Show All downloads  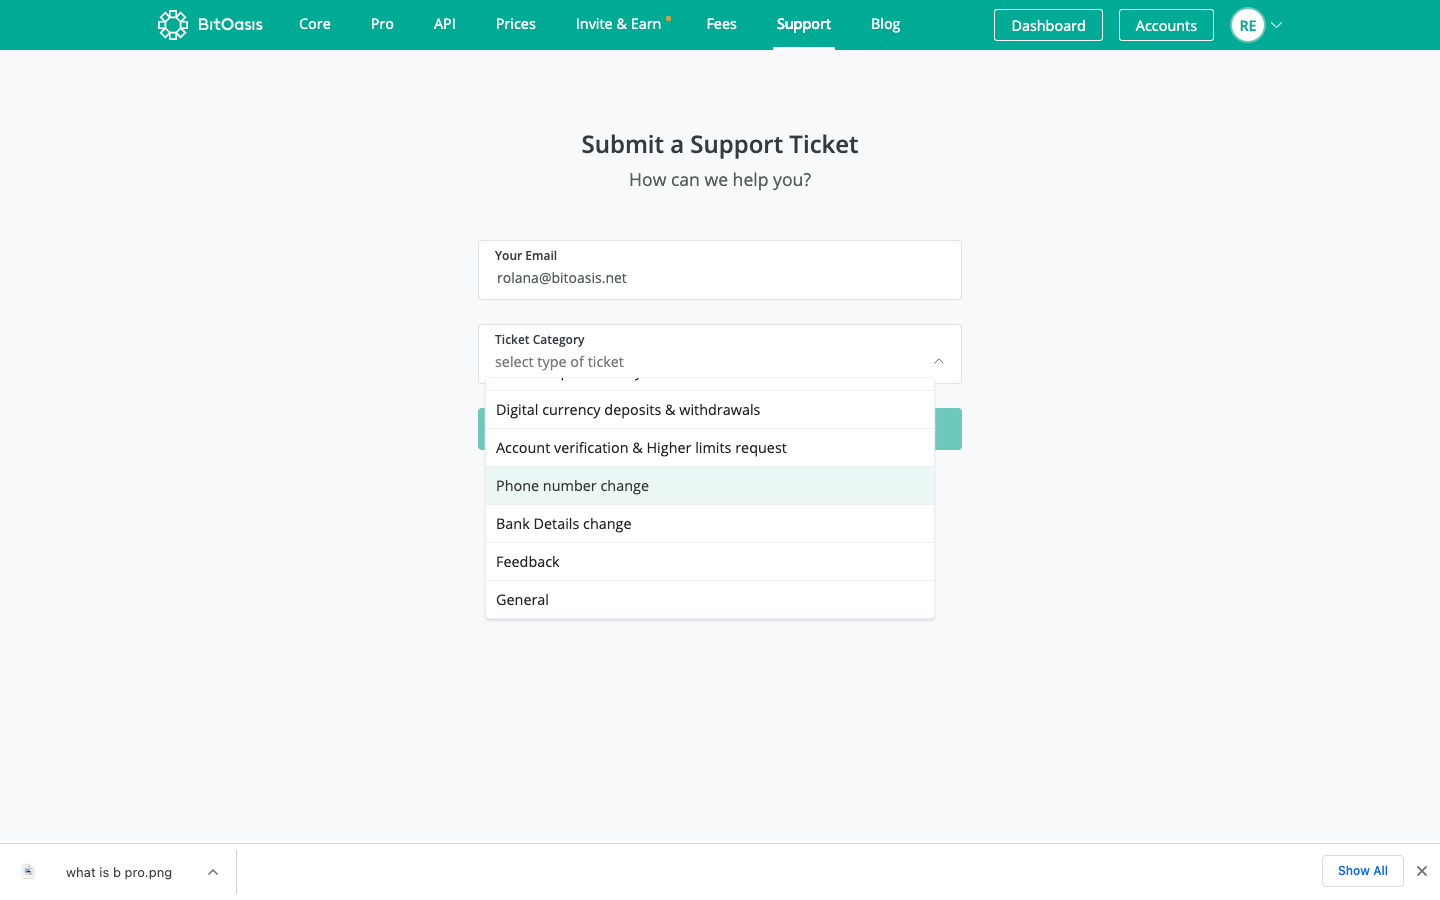pos(1363,871)
